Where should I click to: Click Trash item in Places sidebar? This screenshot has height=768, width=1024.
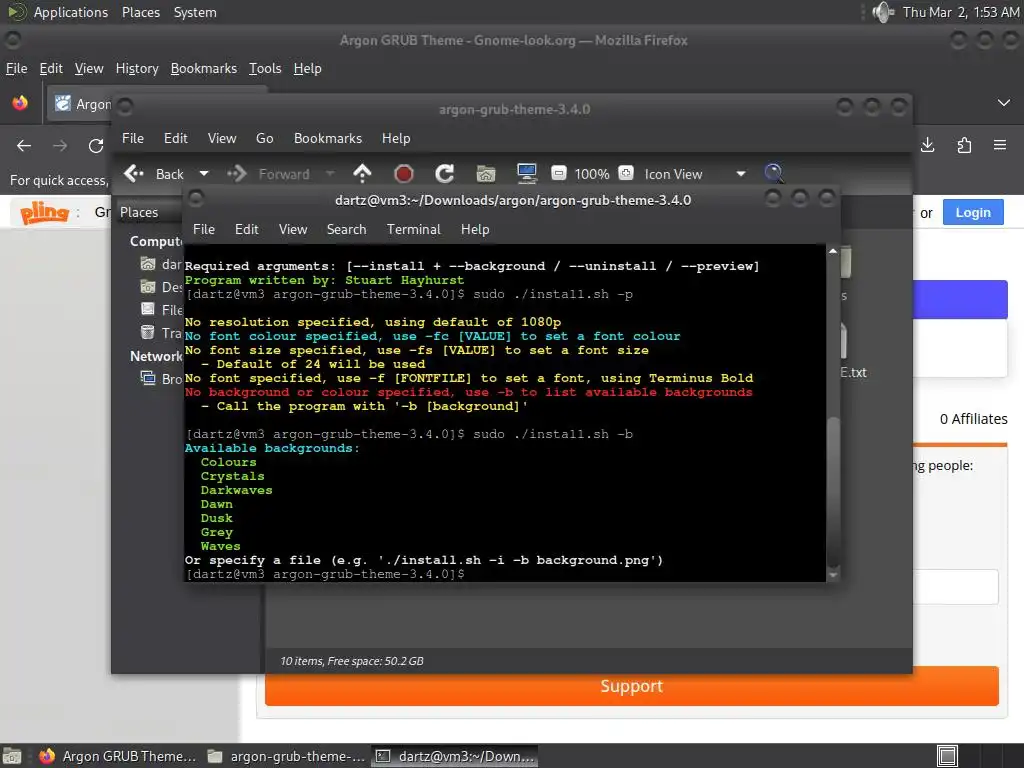pyautogui.click(x=162, y=332)
